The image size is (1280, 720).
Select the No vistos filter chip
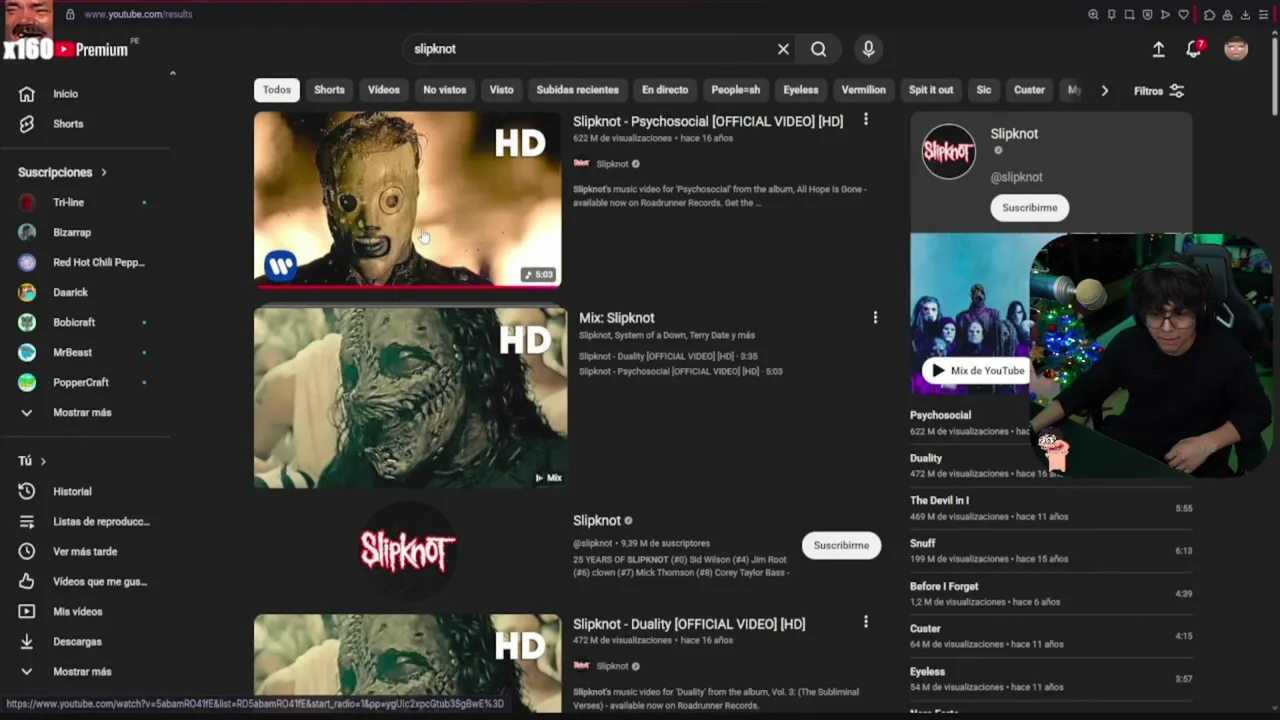[444, 90]
